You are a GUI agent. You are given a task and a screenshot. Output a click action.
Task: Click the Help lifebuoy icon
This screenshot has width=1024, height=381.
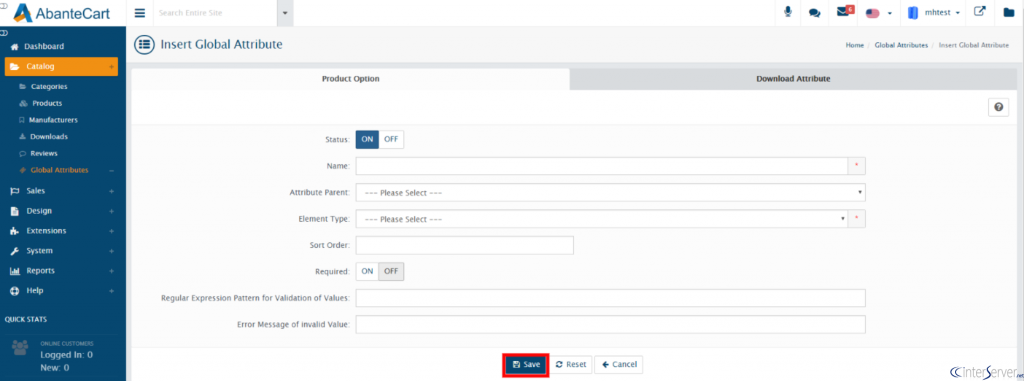point(14,291)
